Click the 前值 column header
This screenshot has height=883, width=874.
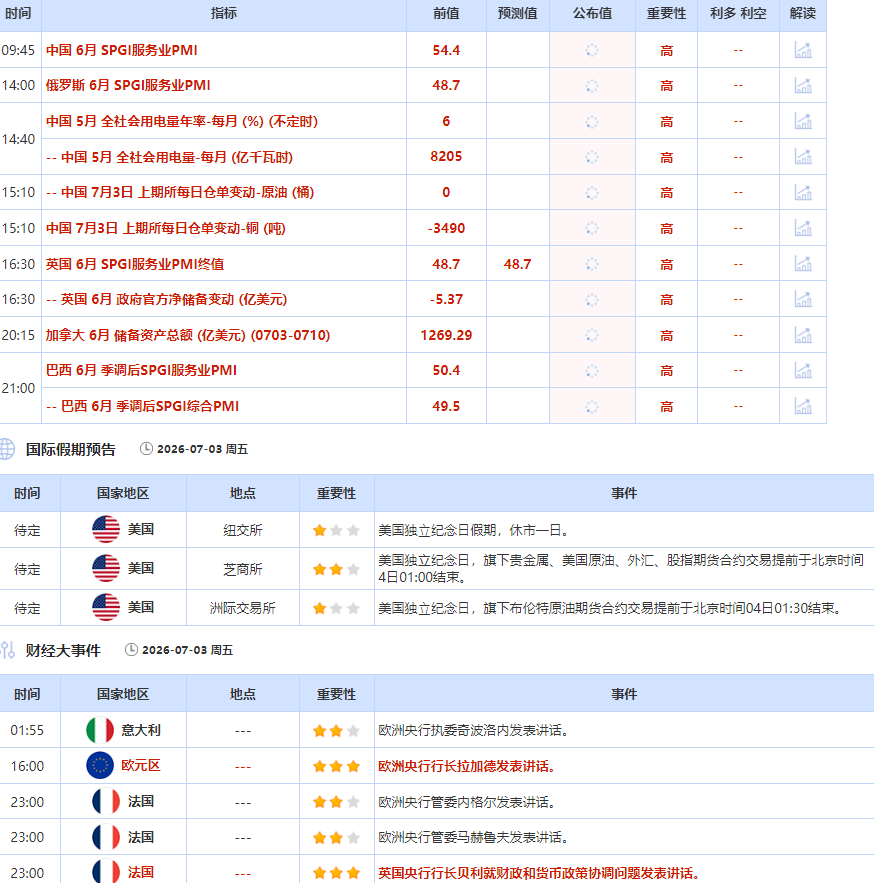[446, 14]
